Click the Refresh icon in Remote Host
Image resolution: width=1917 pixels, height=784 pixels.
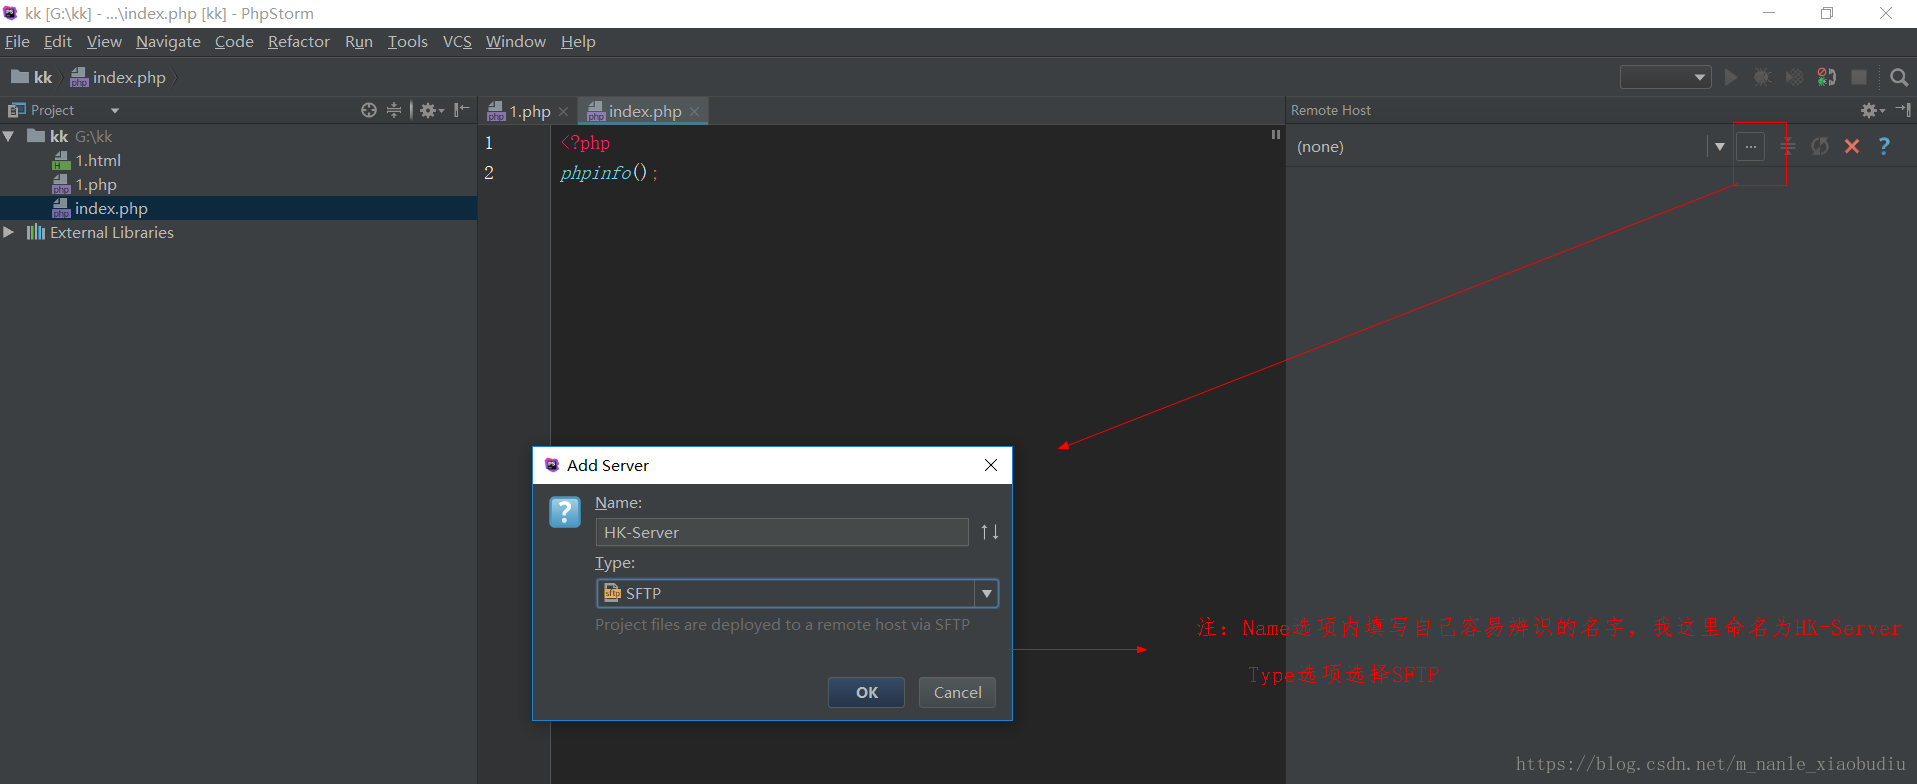pos(1820,147)
